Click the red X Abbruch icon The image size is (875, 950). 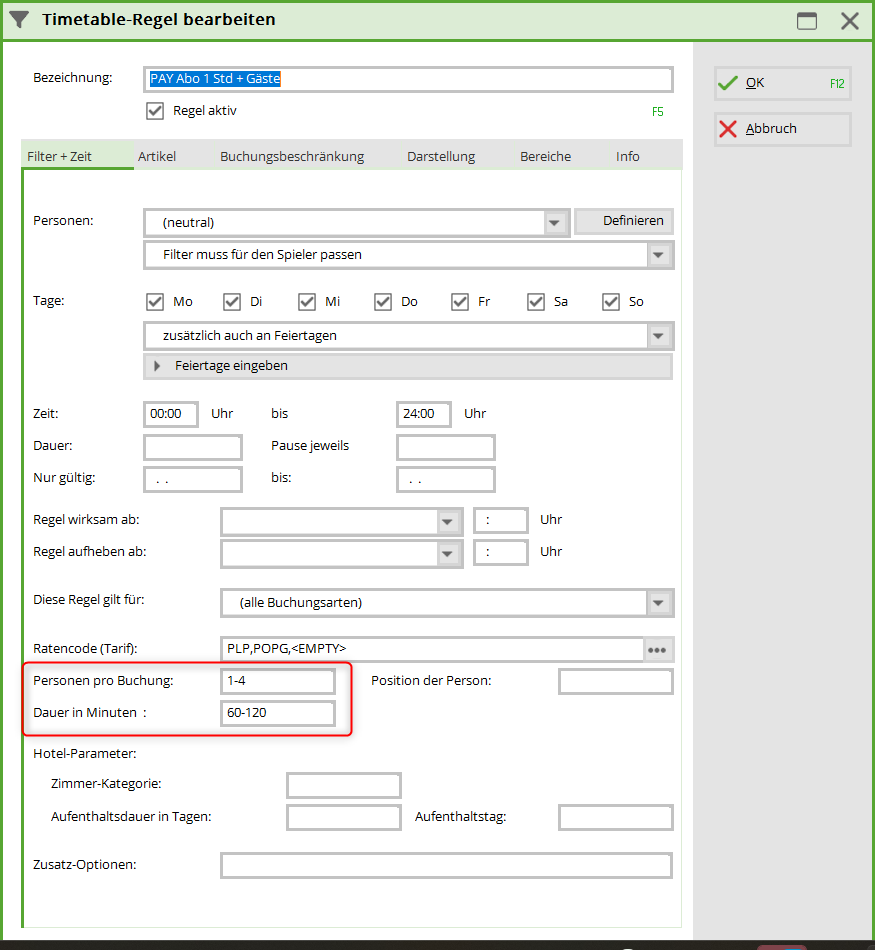(x=728, y=128)
